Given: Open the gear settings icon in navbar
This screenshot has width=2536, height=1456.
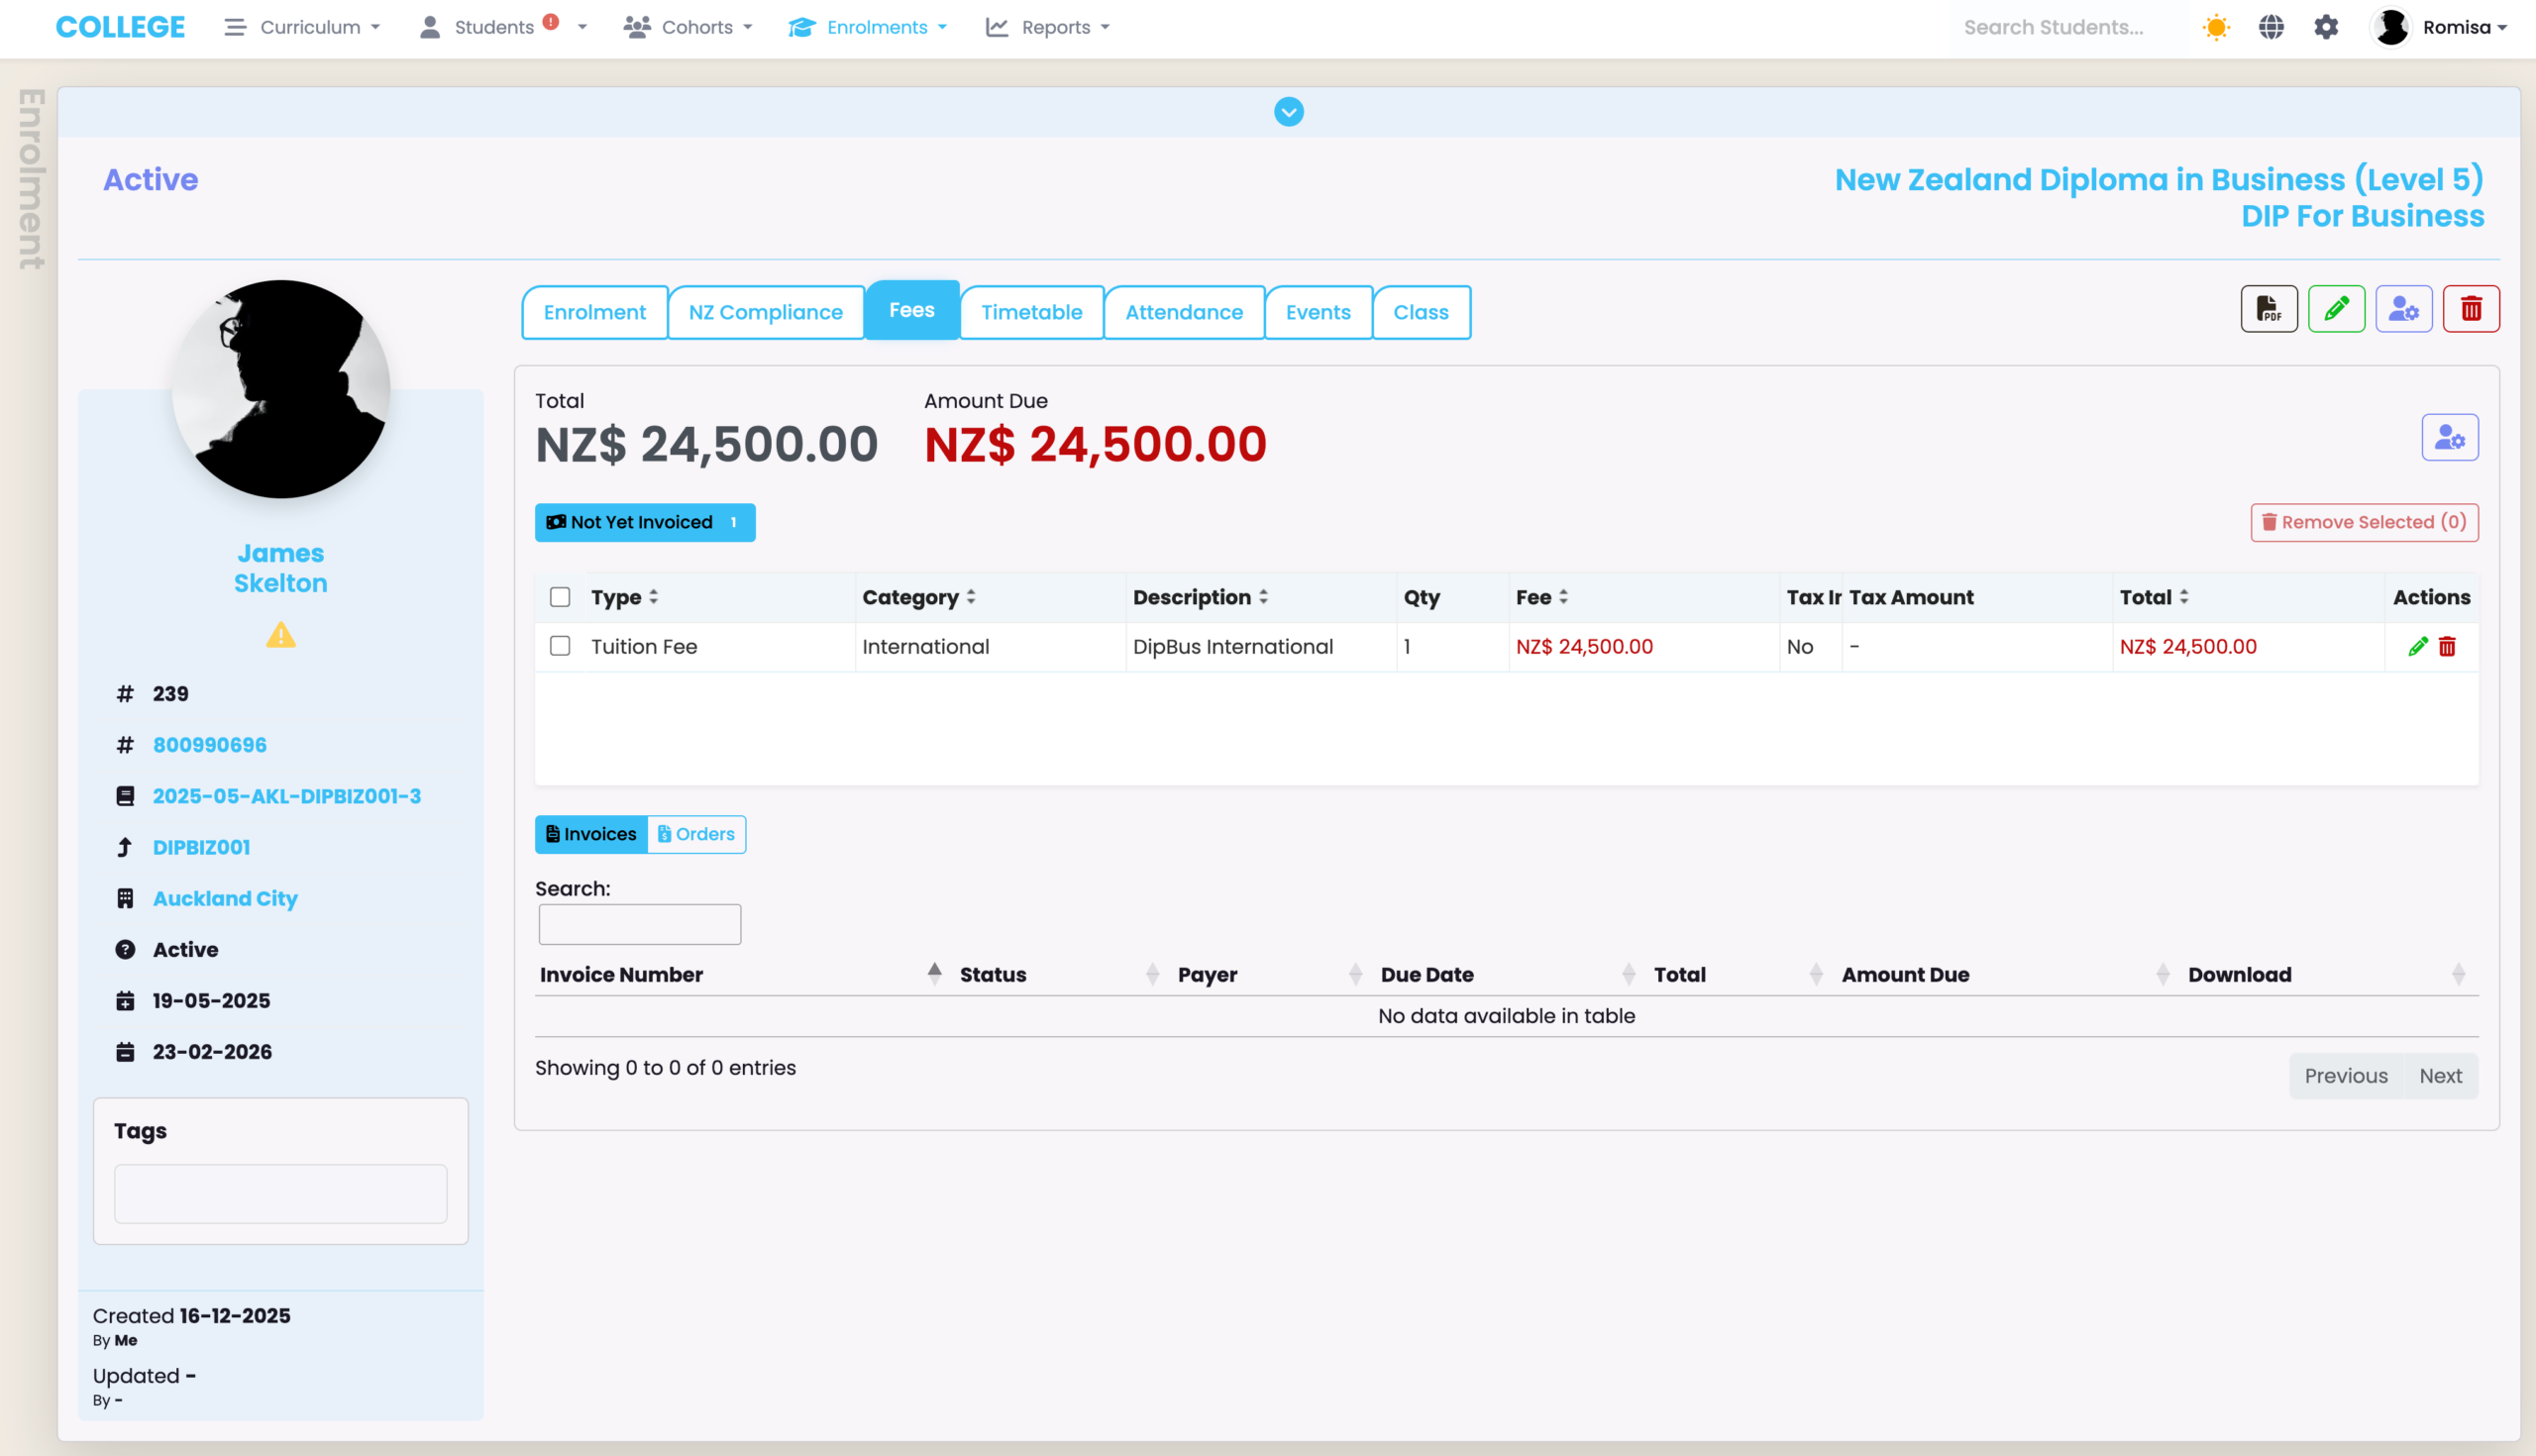Looking at the screenshot, I should tap(2326, 27).
